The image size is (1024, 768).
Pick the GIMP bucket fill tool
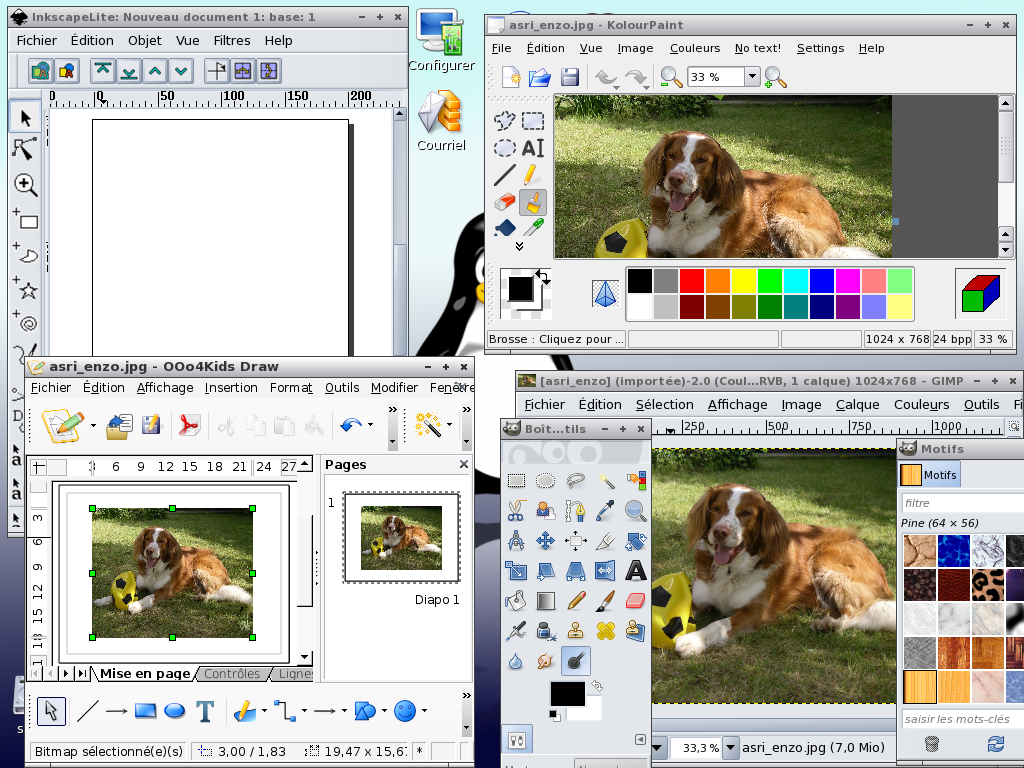(516, 600)
